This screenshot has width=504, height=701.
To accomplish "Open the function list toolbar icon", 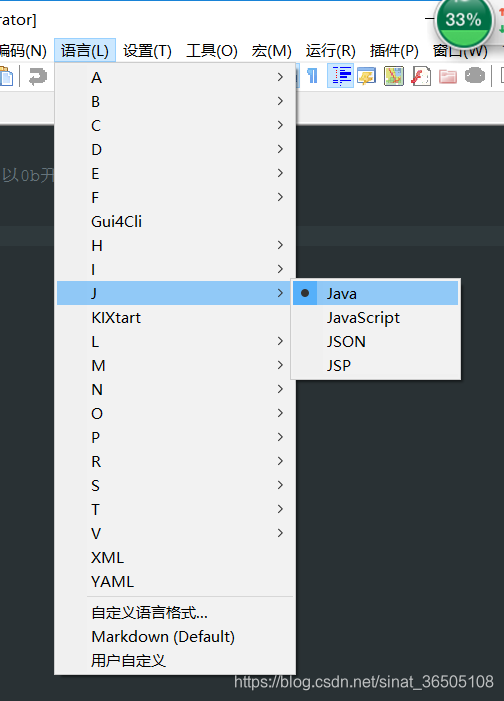I will click(x=421, y=76).
